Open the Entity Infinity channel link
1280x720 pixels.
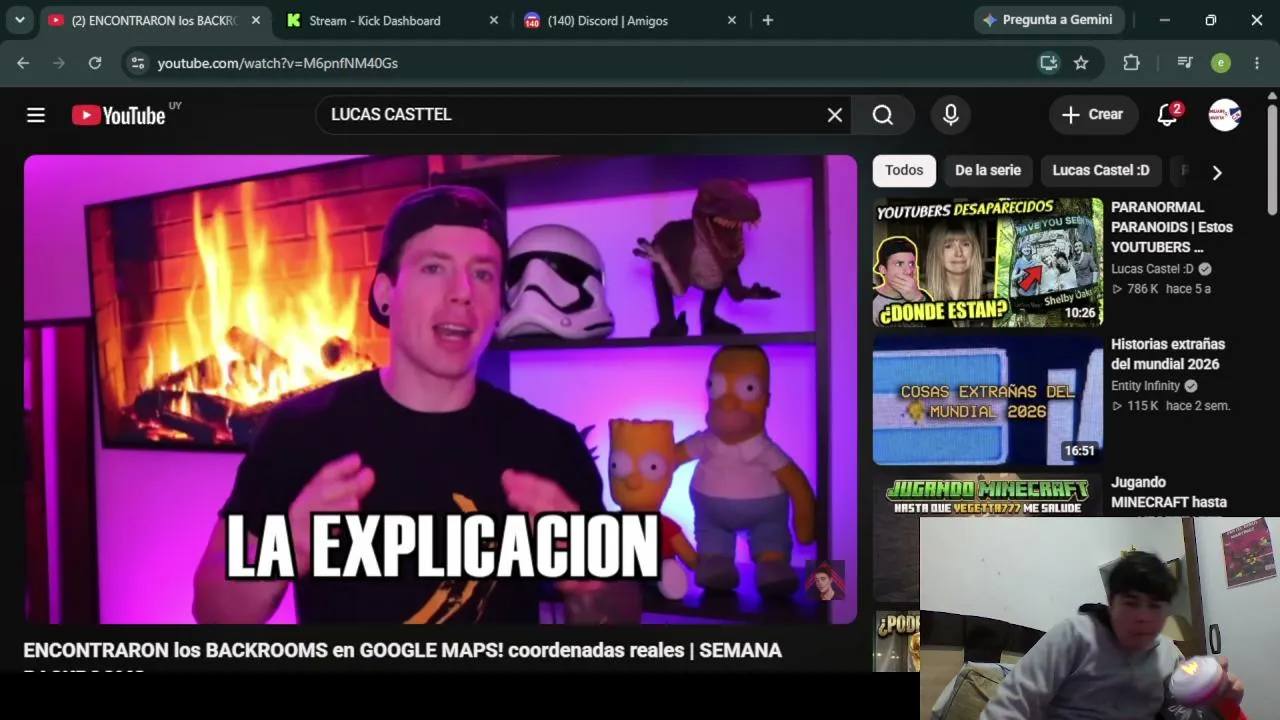(1146, 386)
